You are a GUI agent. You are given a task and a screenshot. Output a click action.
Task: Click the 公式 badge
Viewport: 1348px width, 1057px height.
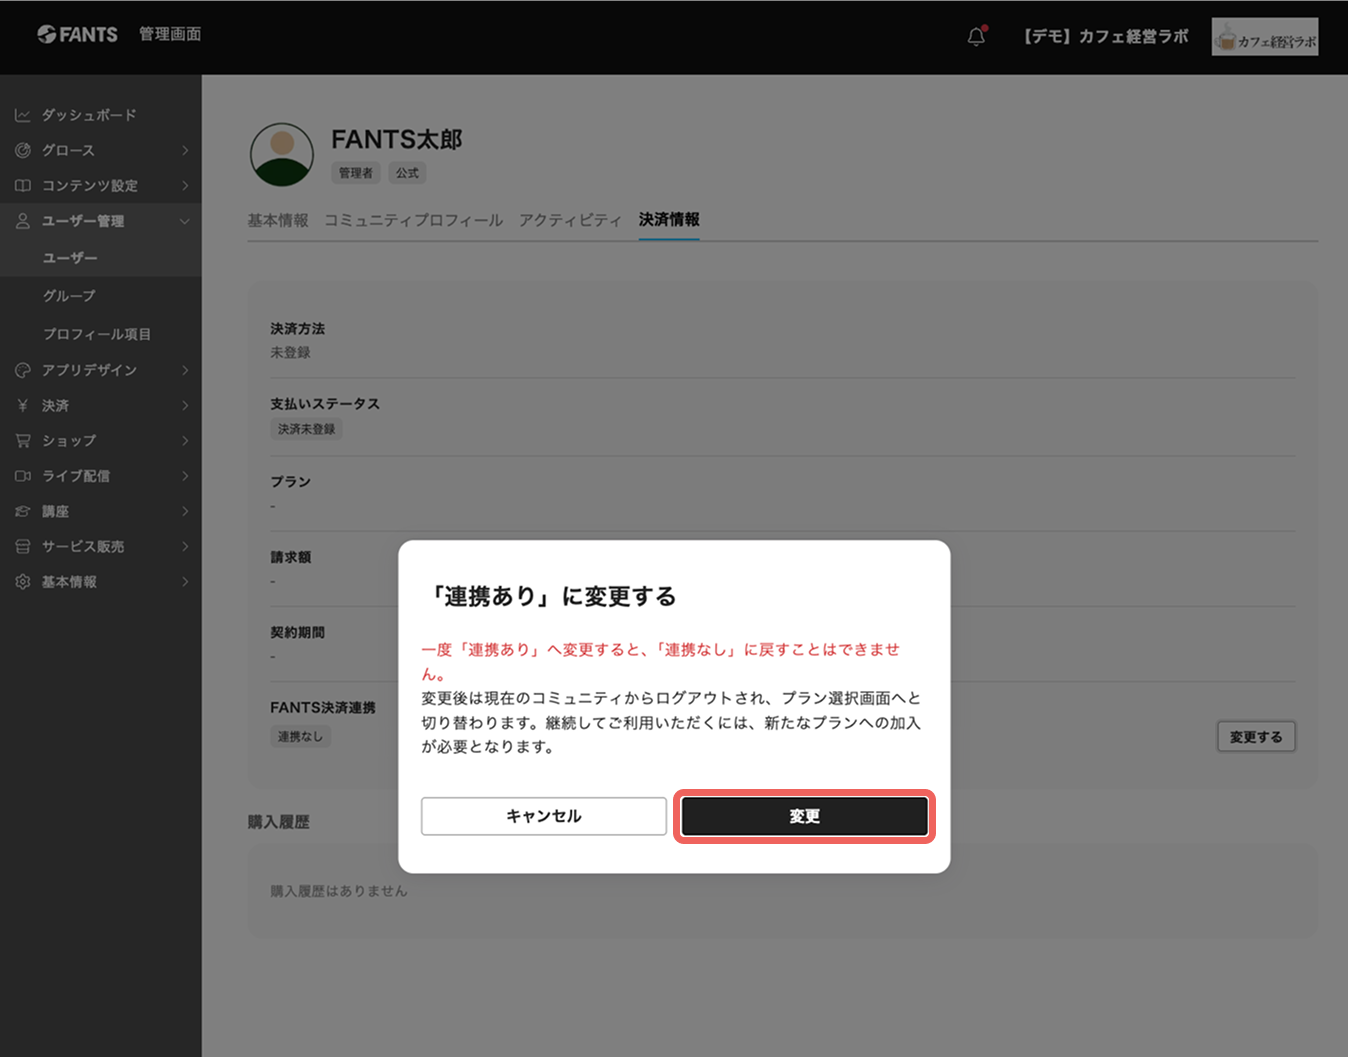(407, 173)
